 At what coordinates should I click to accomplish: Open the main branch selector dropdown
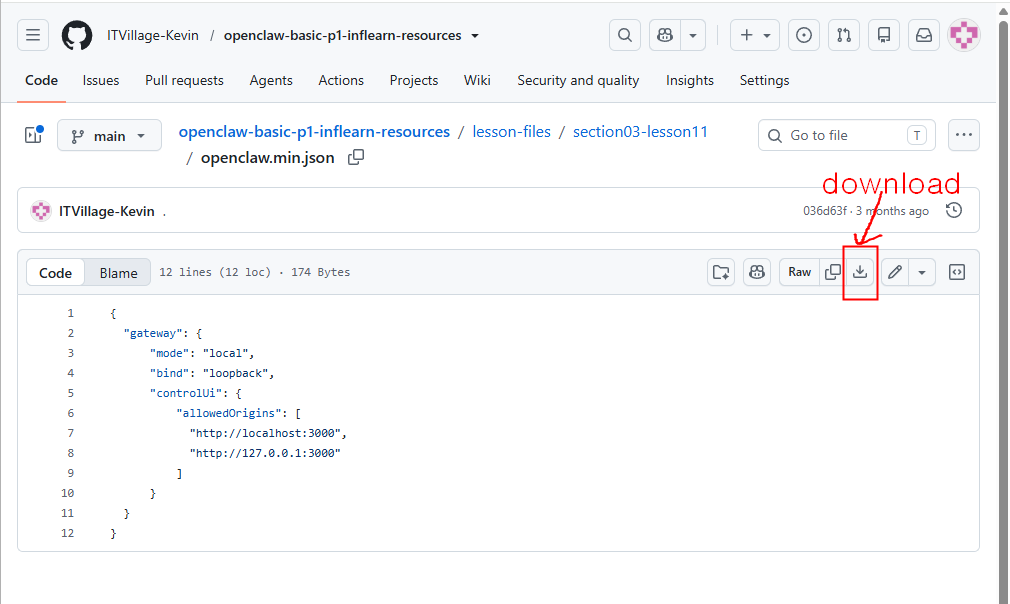click(x=109, y=135)
